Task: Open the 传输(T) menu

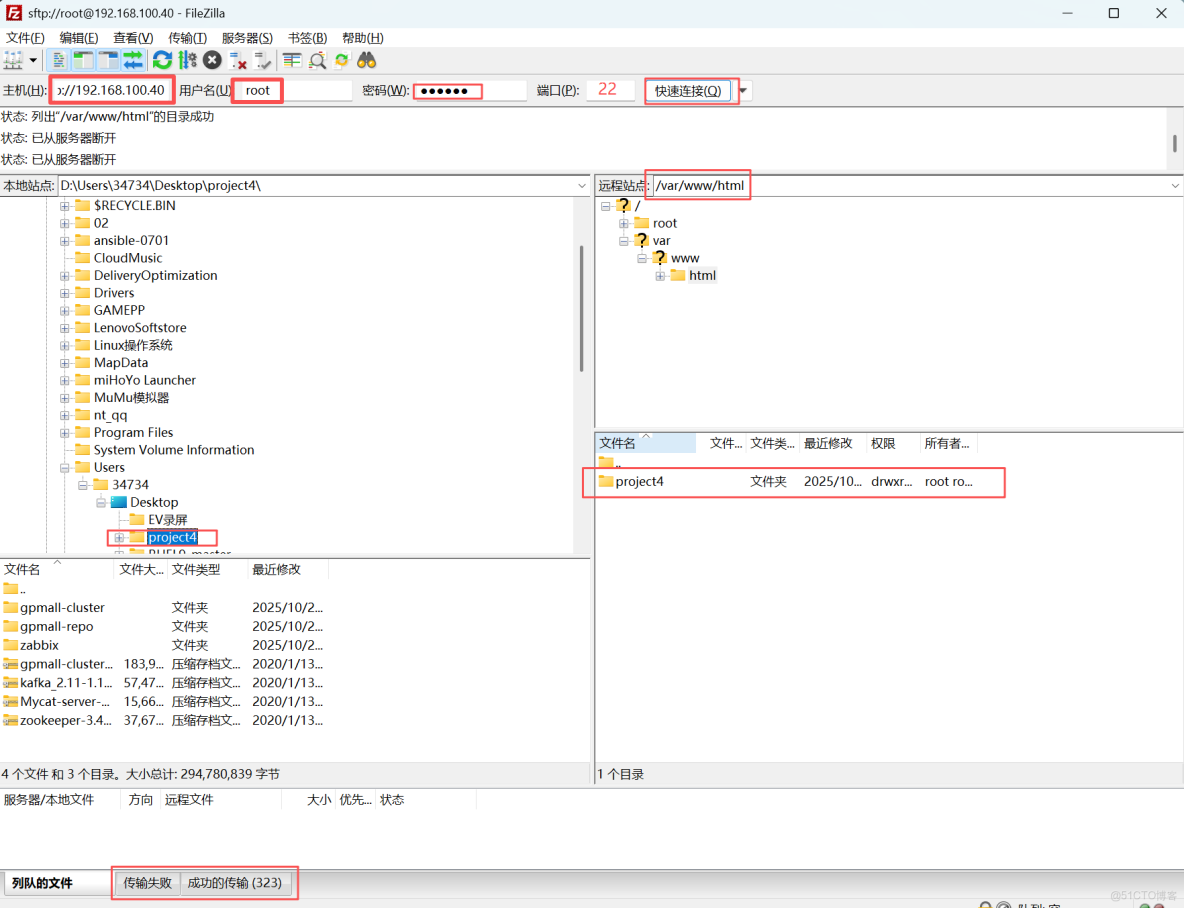Action: [x=187, y=38]
